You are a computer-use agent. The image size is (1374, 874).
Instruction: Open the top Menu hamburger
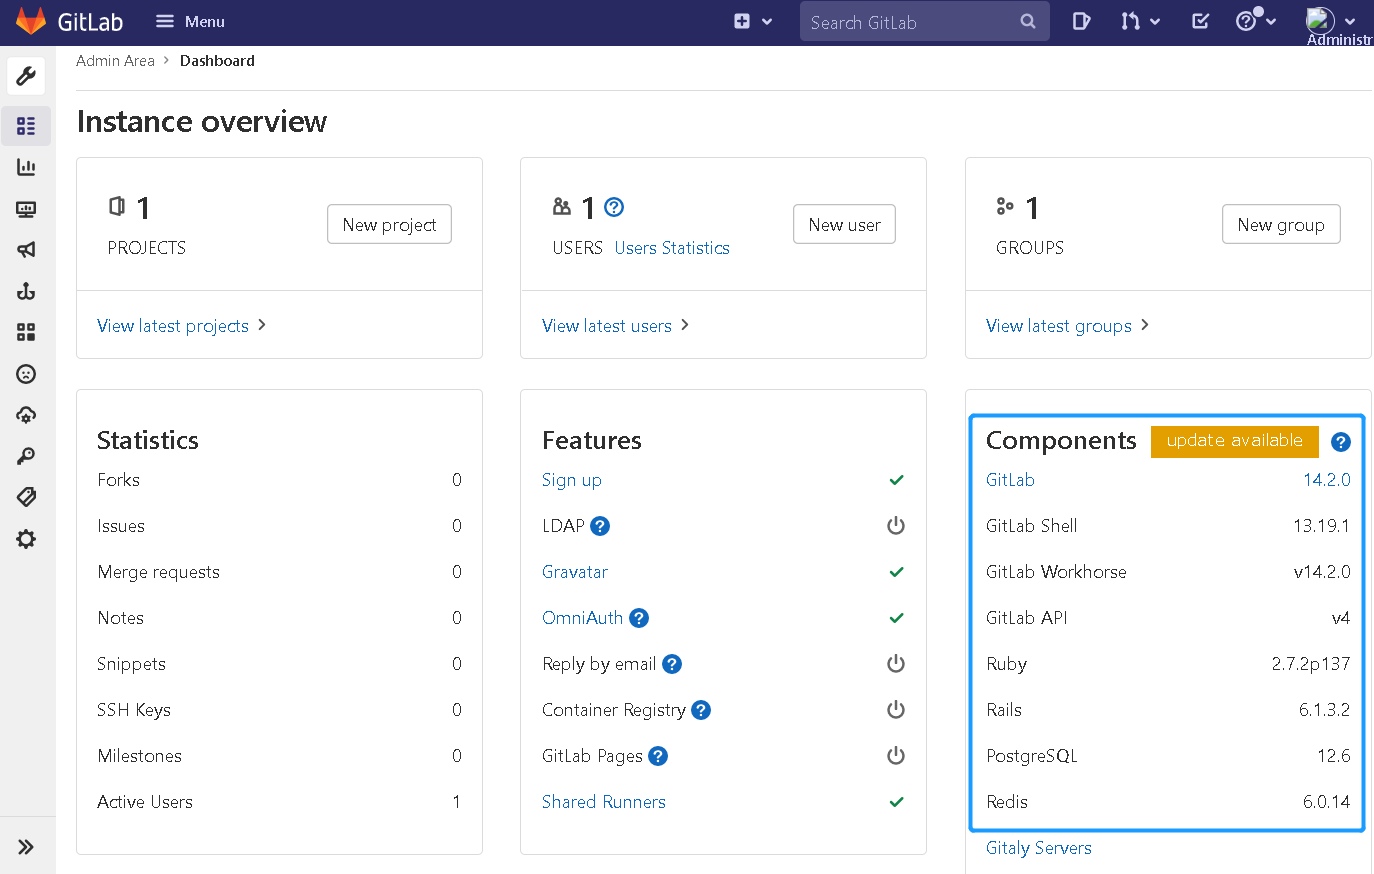190,21
